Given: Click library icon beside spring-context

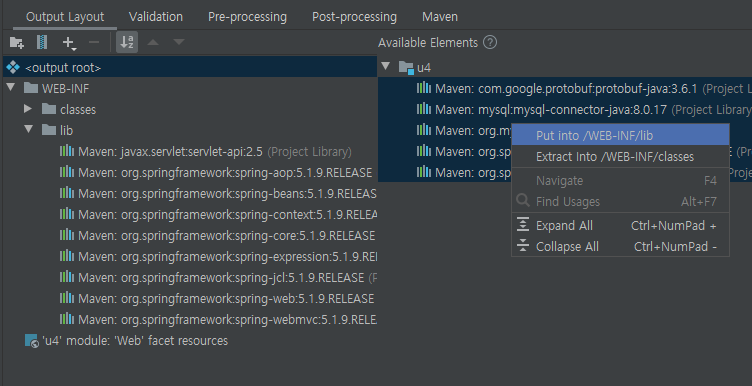Looking at the screenshot, I should [x=67, y=214].
